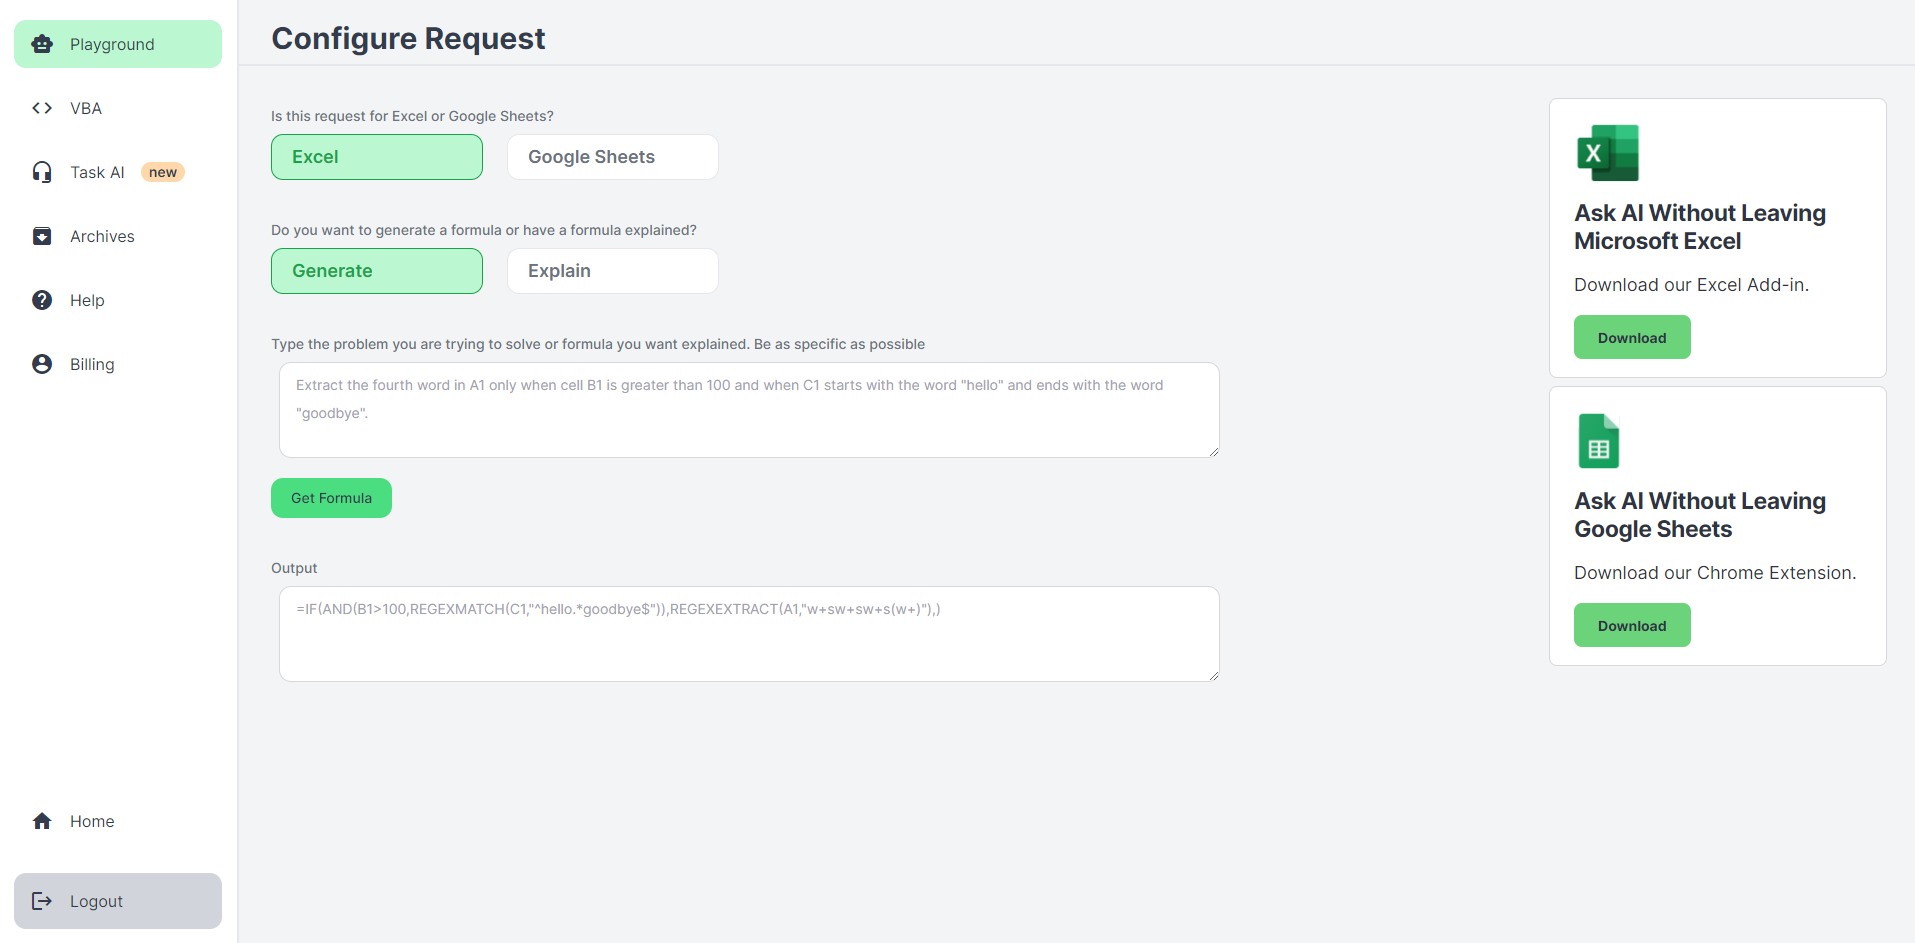Go to Home via house icon
1915x943 pixels.
(x=42, y=821)
